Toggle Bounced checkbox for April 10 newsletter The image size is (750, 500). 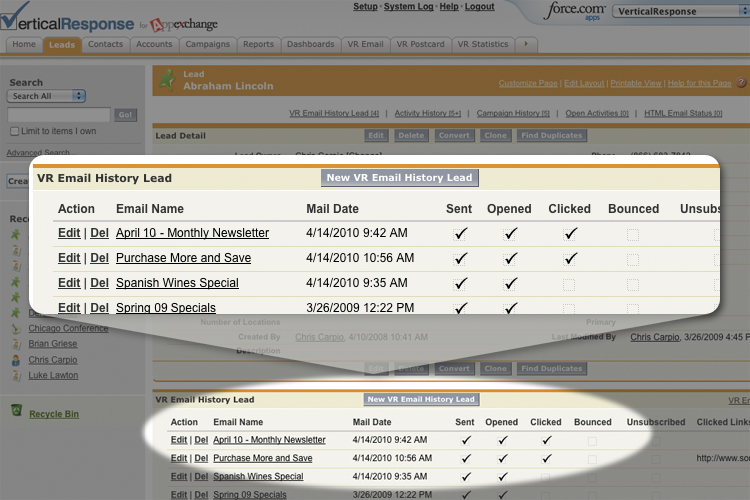(632, 234)
